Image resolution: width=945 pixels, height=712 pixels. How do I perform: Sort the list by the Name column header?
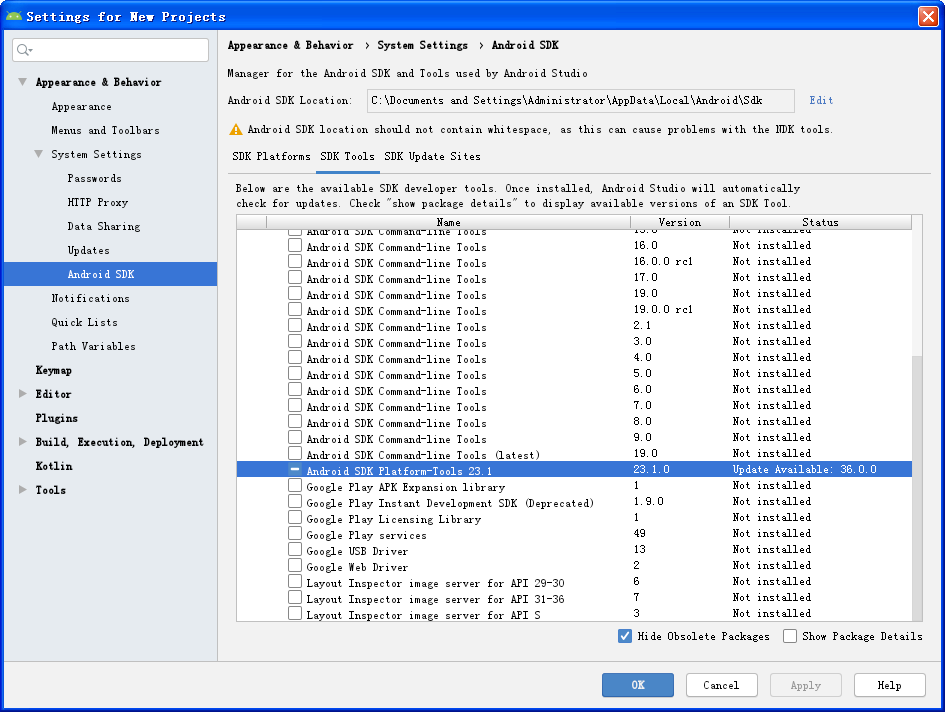(x=448, y=222)
